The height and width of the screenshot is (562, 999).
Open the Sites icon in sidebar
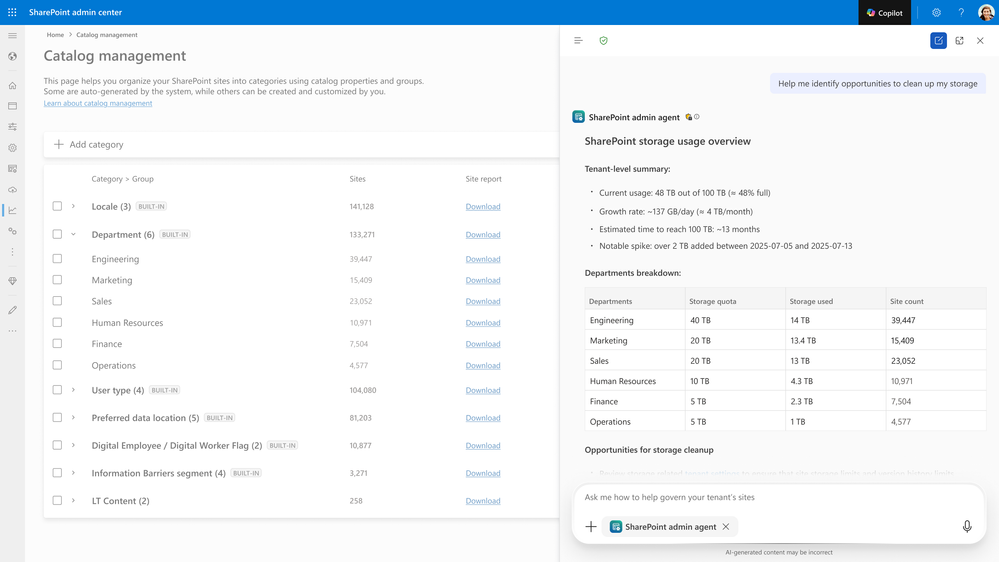[x=12, y=106]
